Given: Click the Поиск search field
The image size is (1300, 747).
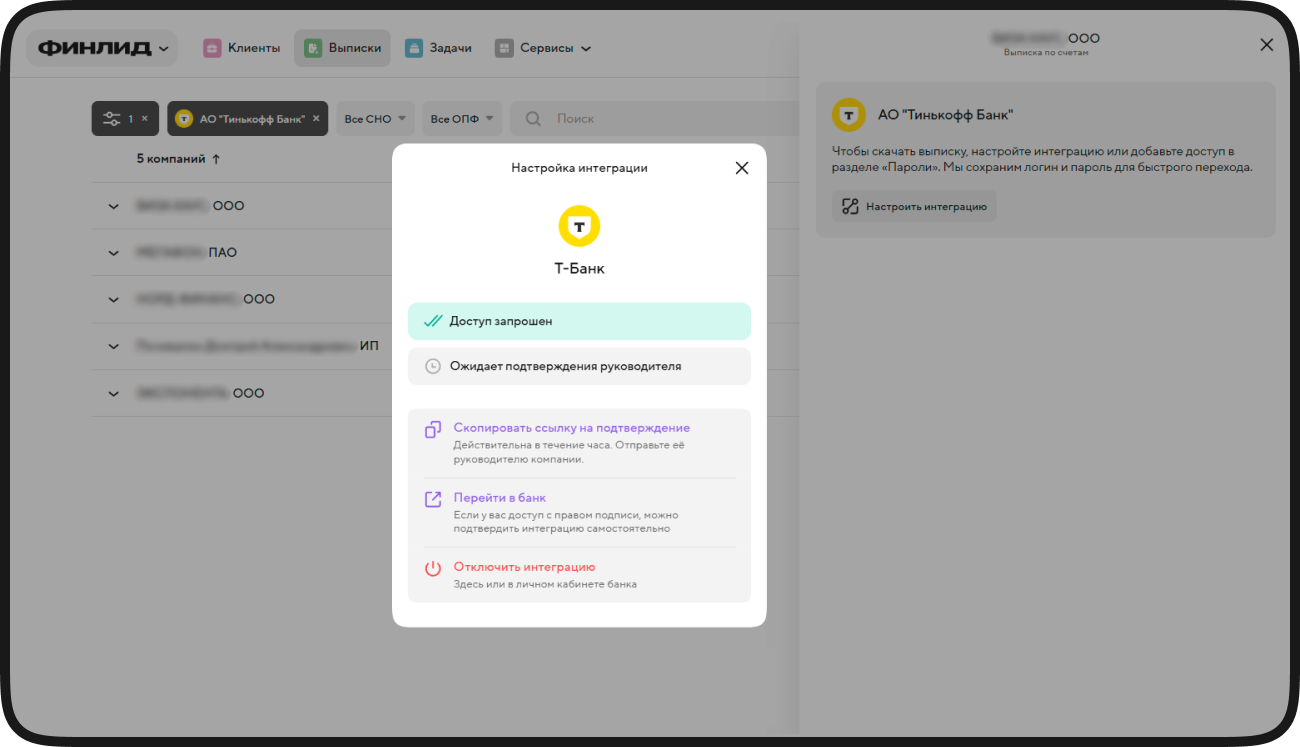Looking at the screenshot, I should coord(655,119).
